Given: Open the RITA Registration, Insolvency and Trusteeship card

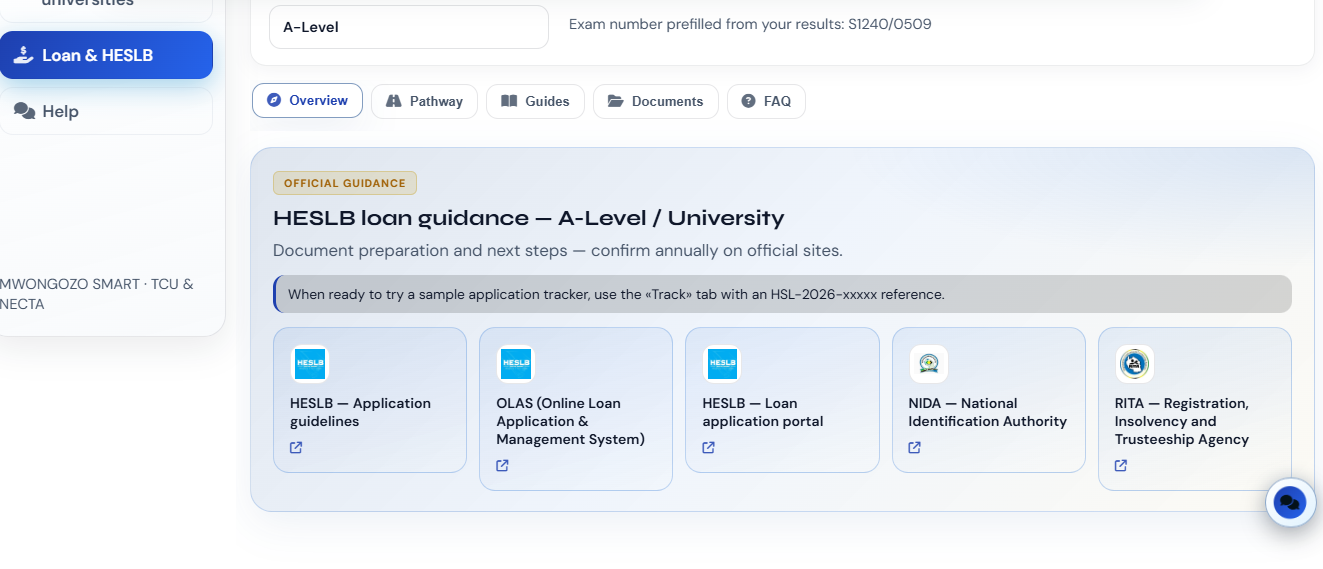Looking at the screenshot, I should coord(1195,409).
